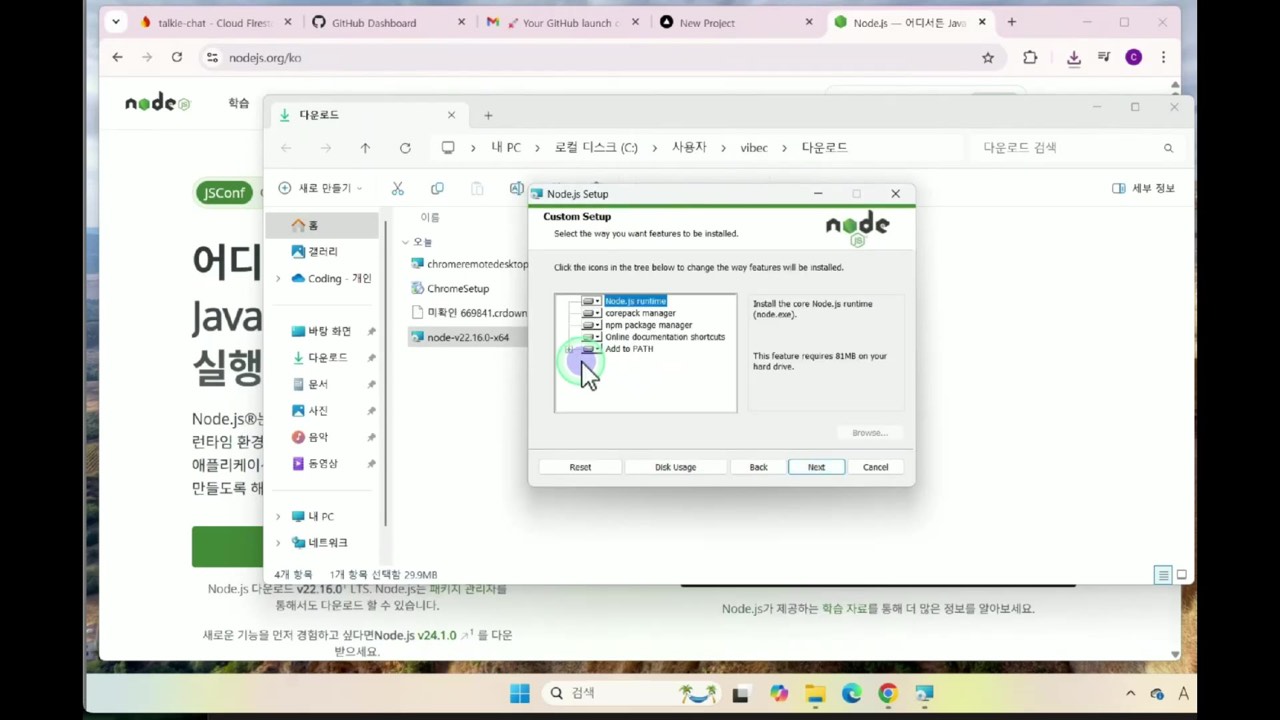This screenshot has height=720, width=1280.
Task: Open Chrome extensions puzzle icon
Action: point(1030,57)
